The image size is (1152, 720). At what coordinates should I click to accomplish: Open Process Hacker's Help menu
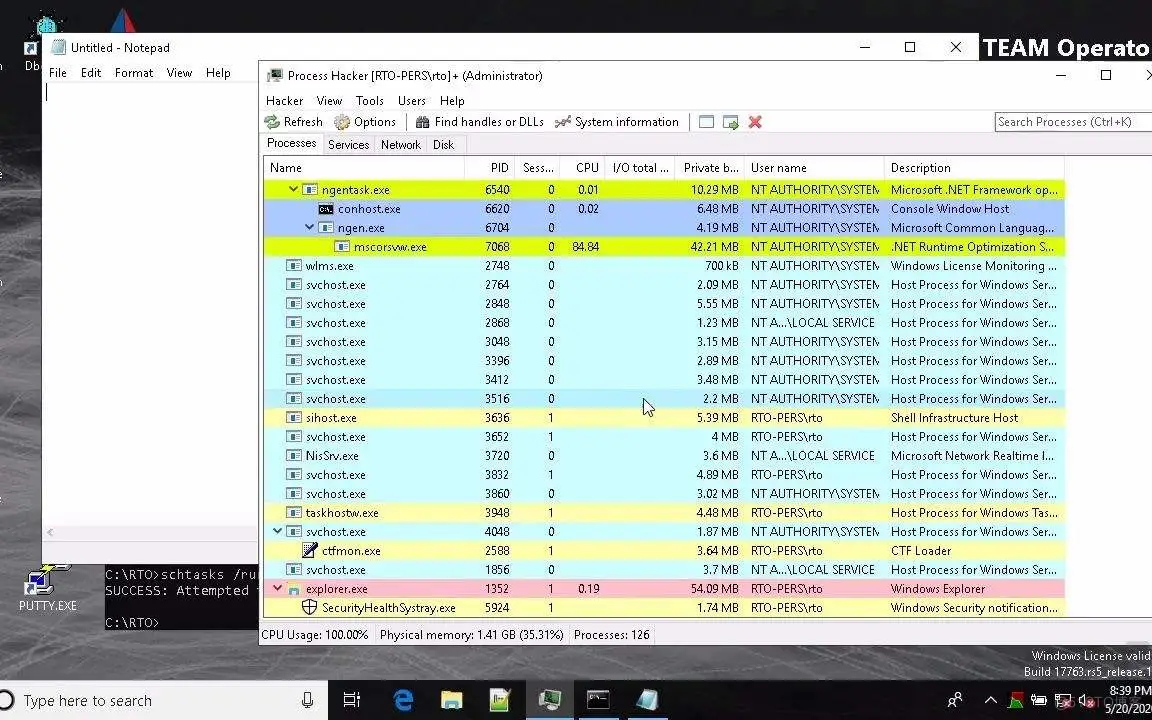pyautogui.click(x=452, y=101)
